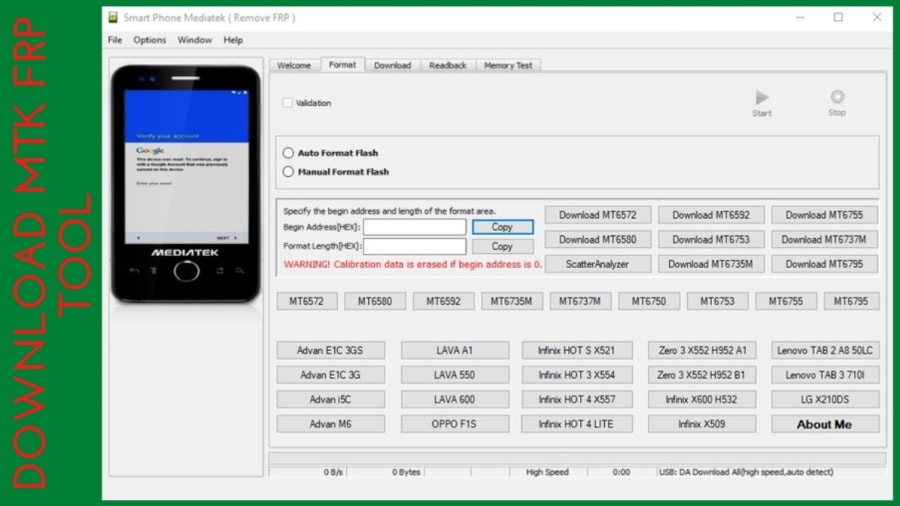Viewport: 900px width, 506px height.
Task: Click the app icon in title bar
Action: pos(113,18)
